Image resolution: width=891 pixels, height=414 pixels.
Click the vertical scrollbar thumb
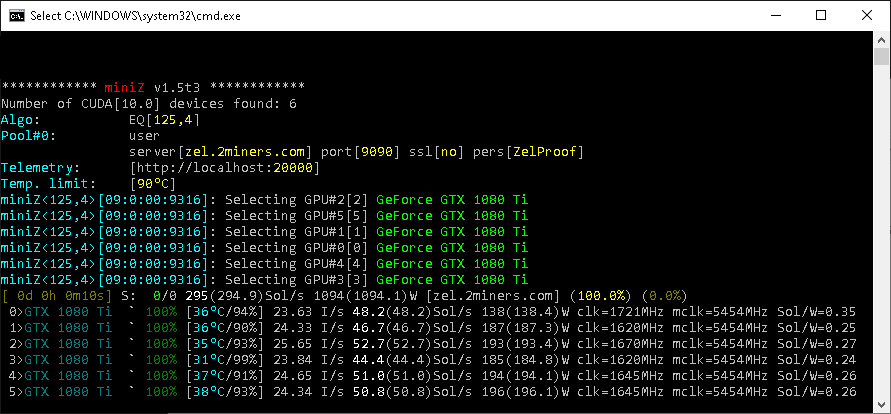(881, 57)
